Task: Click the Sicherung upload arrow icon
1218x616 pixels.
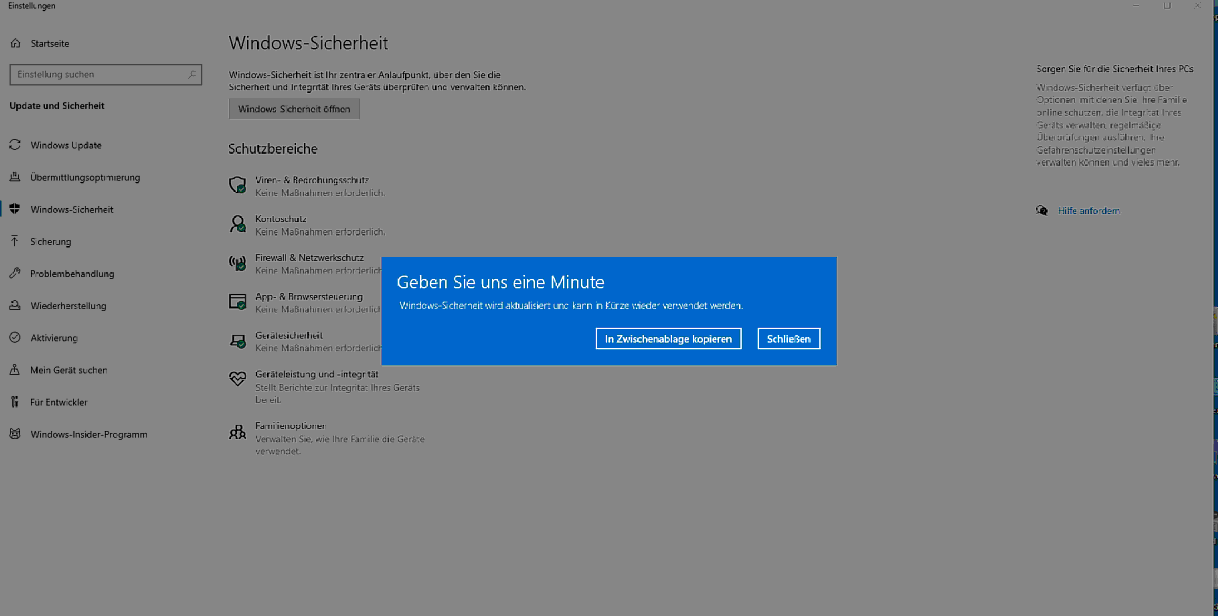Action: (15, 241)
